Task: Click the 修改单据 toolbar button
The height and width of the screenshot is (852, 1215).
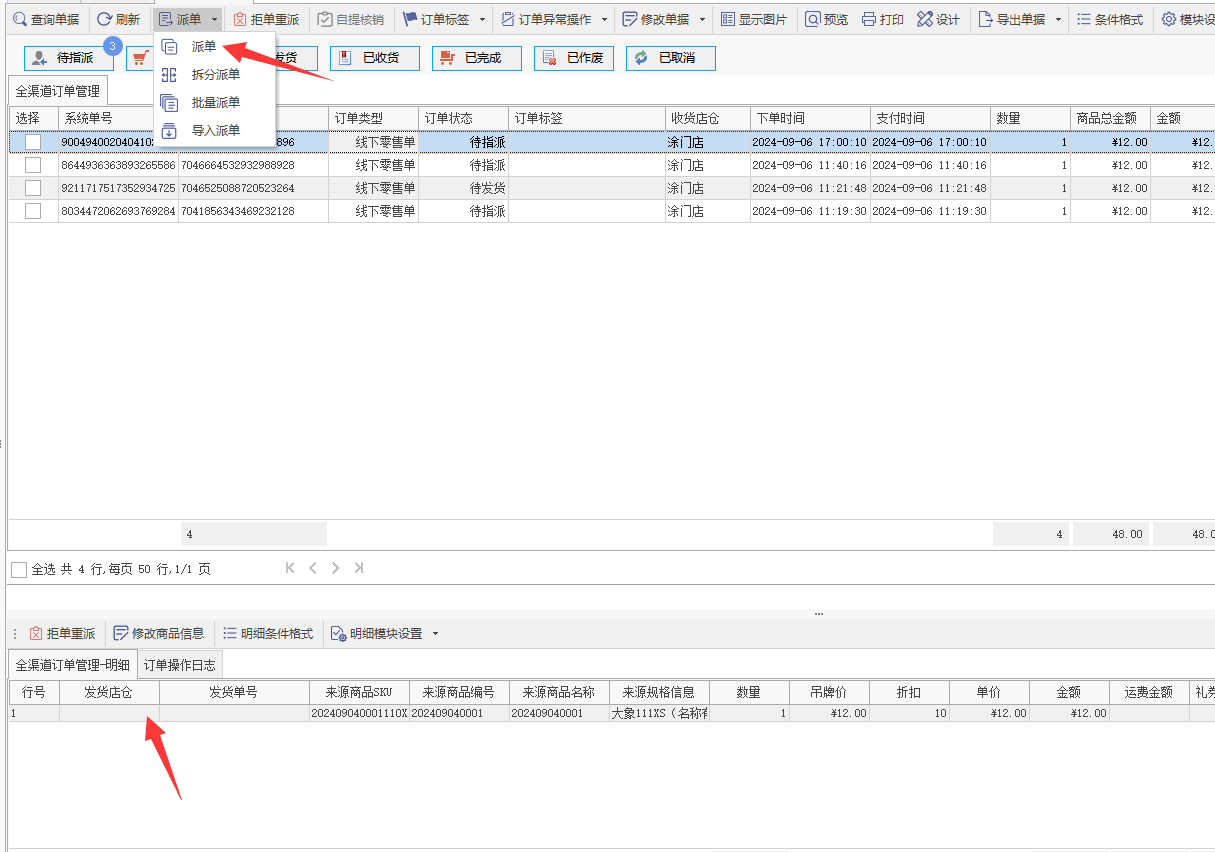Action: (x=655, y=19)
